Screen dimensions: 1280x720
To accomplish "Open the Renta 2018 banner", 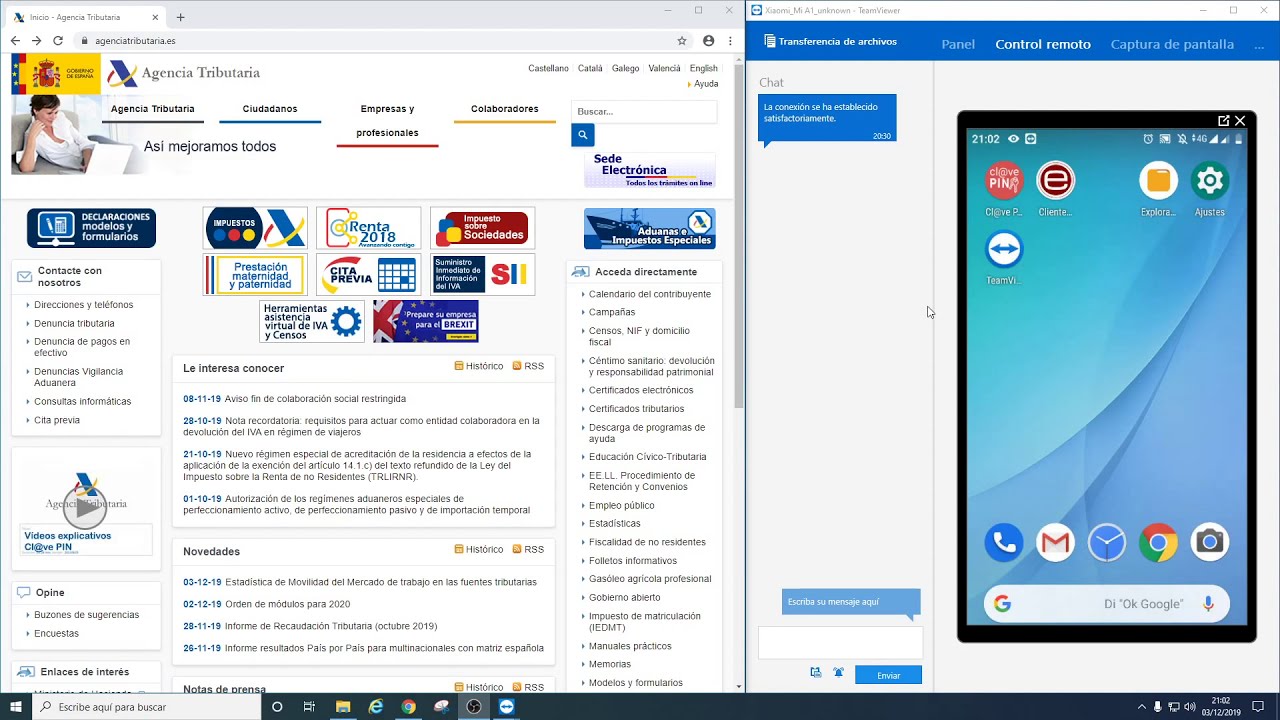I will tap(369, 228).
